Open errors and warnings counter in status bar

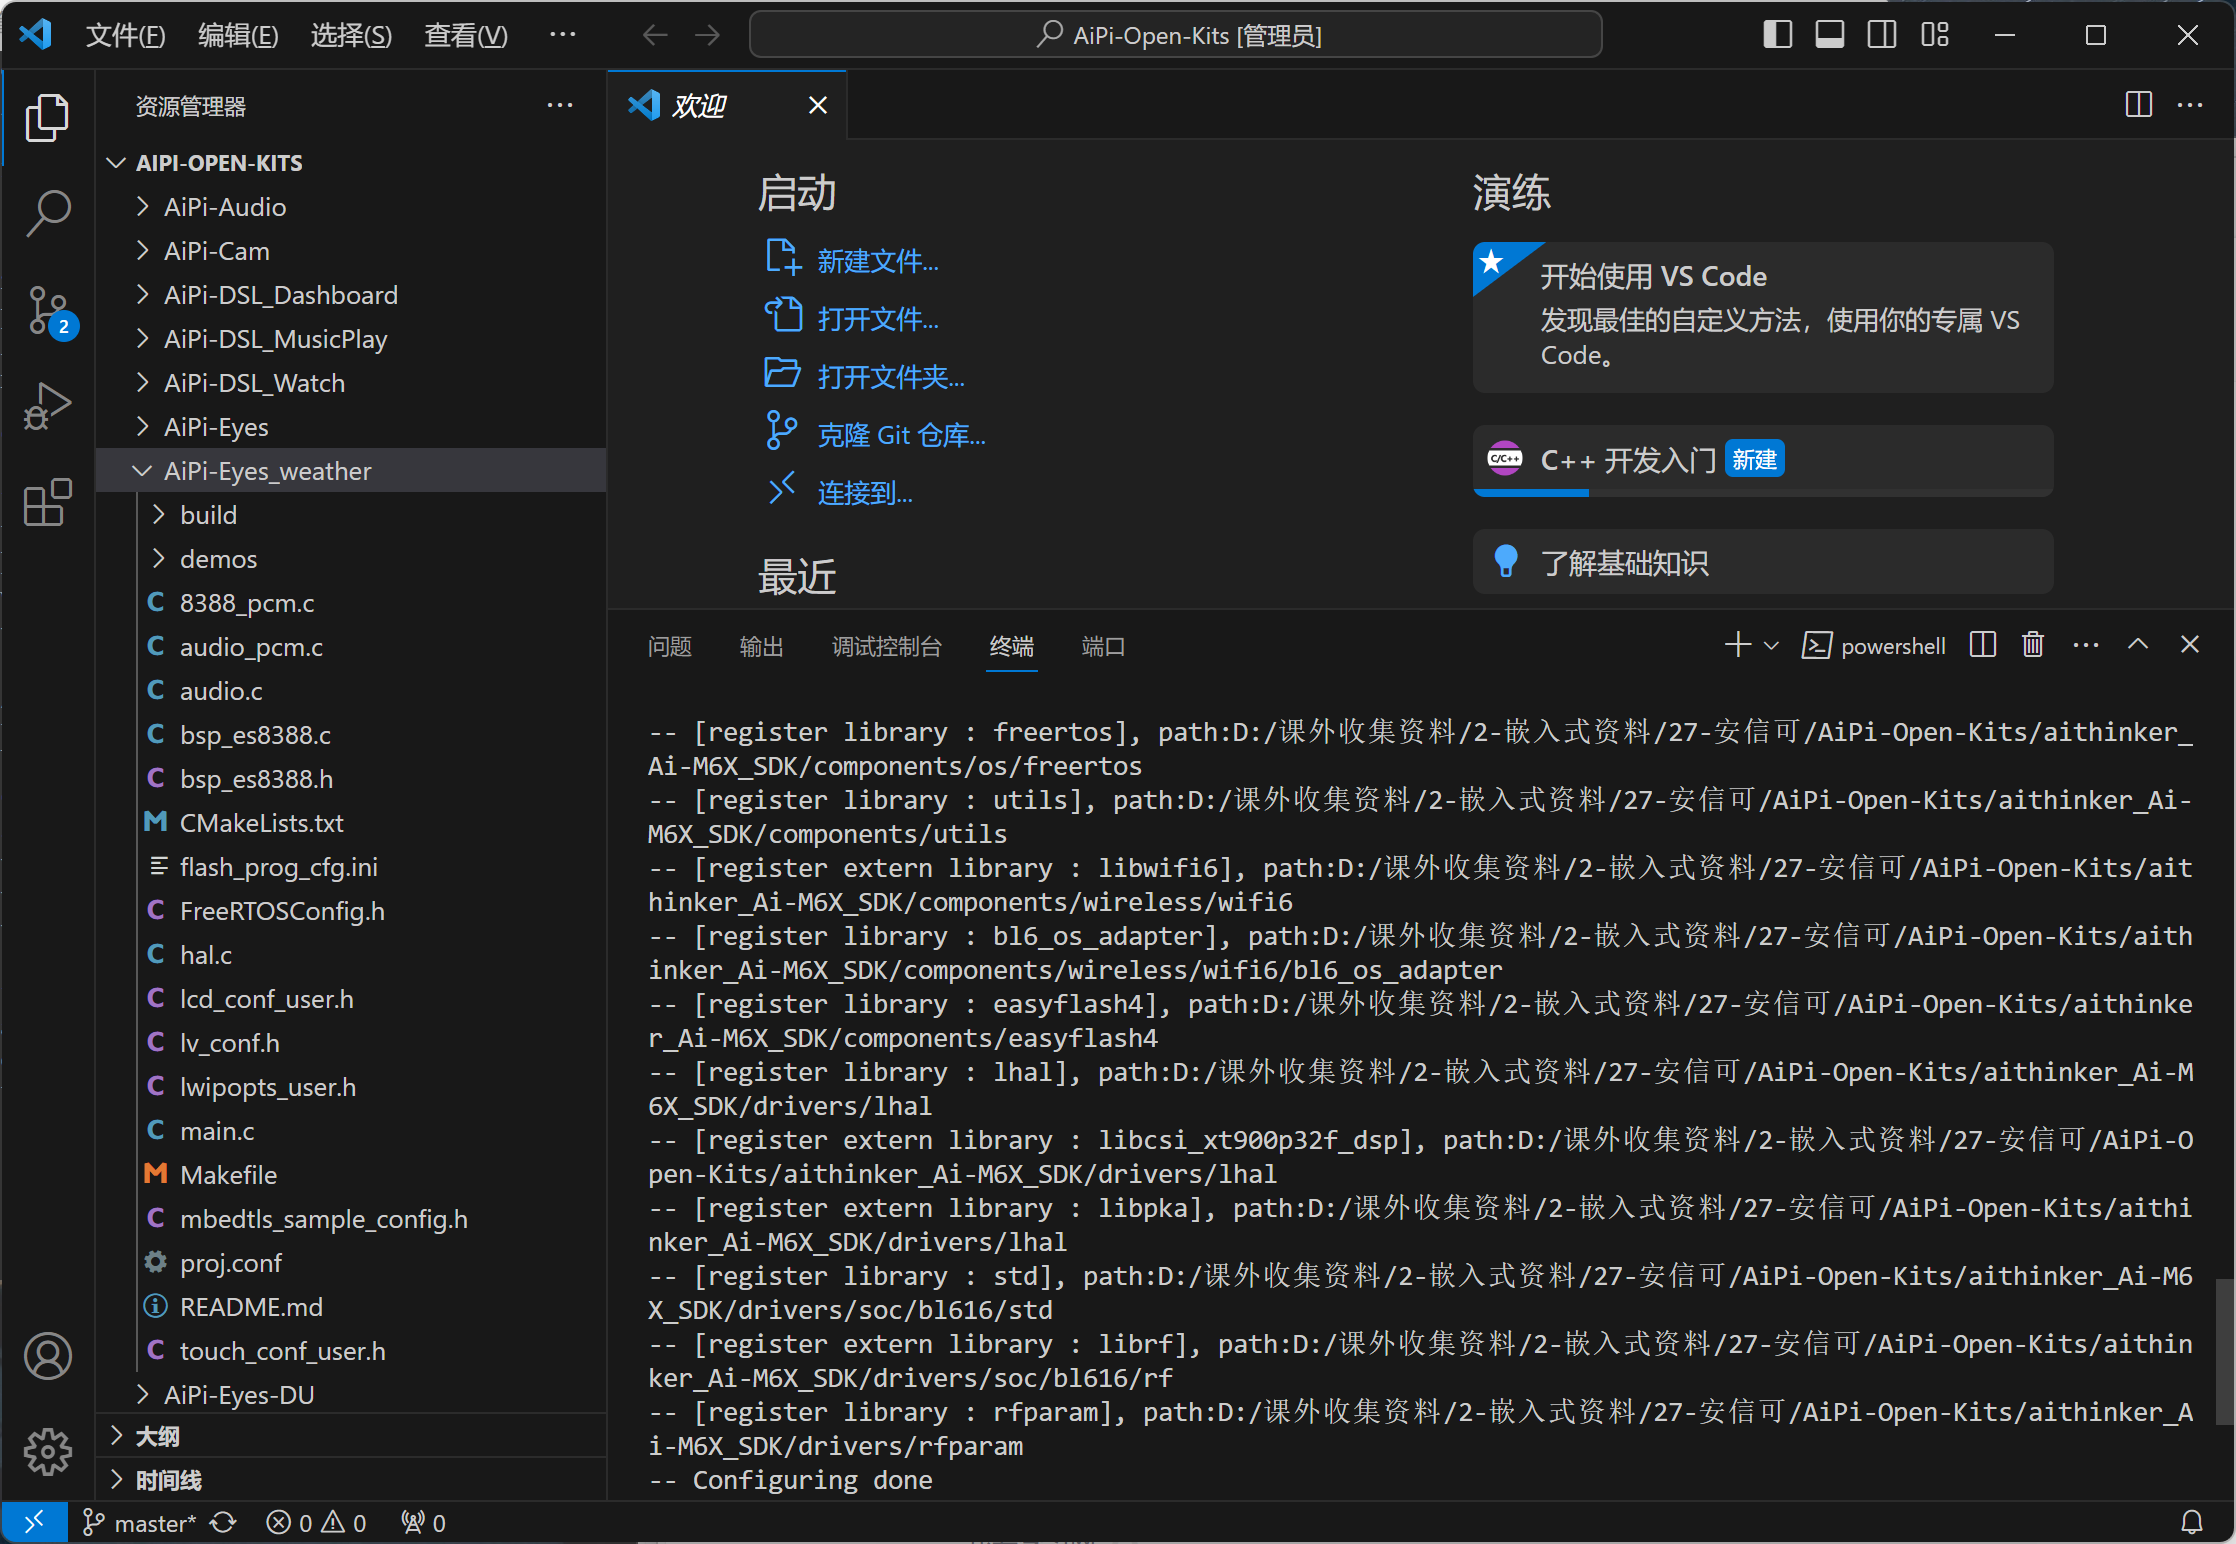(316, 1522)
